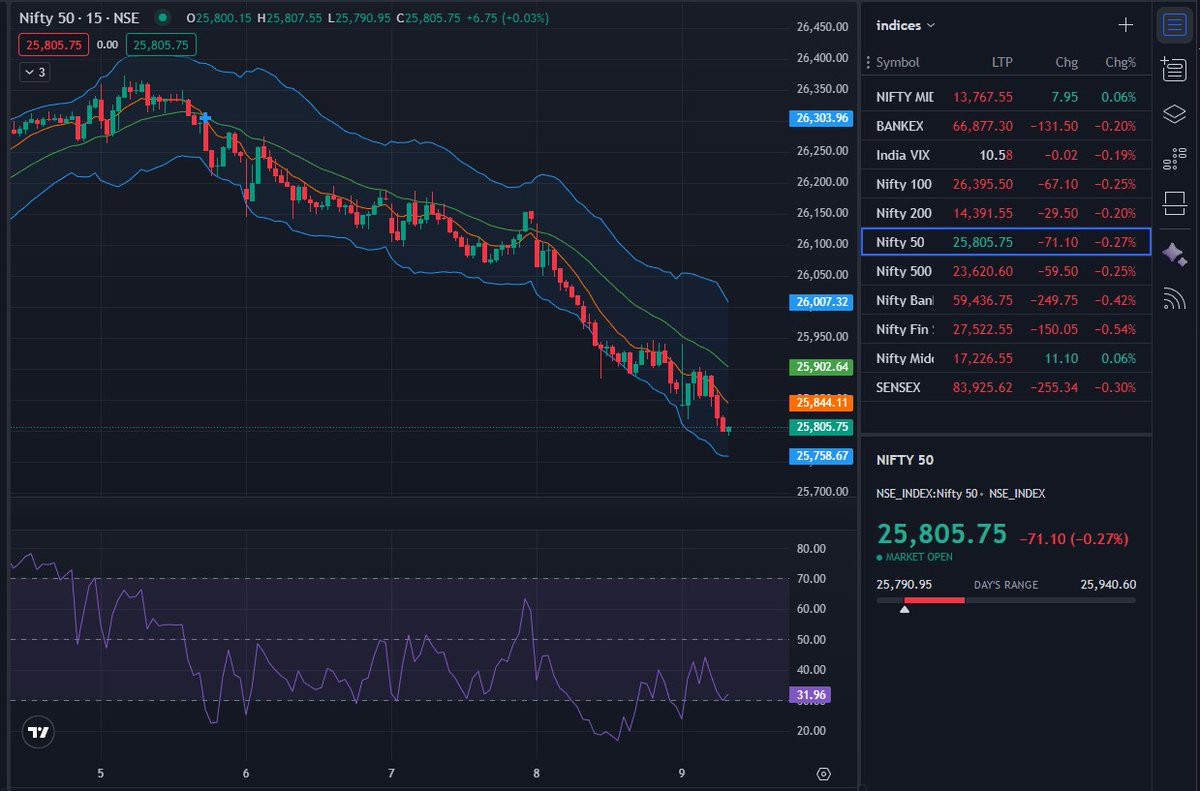Sort watchlist by Symbol column

897,62
